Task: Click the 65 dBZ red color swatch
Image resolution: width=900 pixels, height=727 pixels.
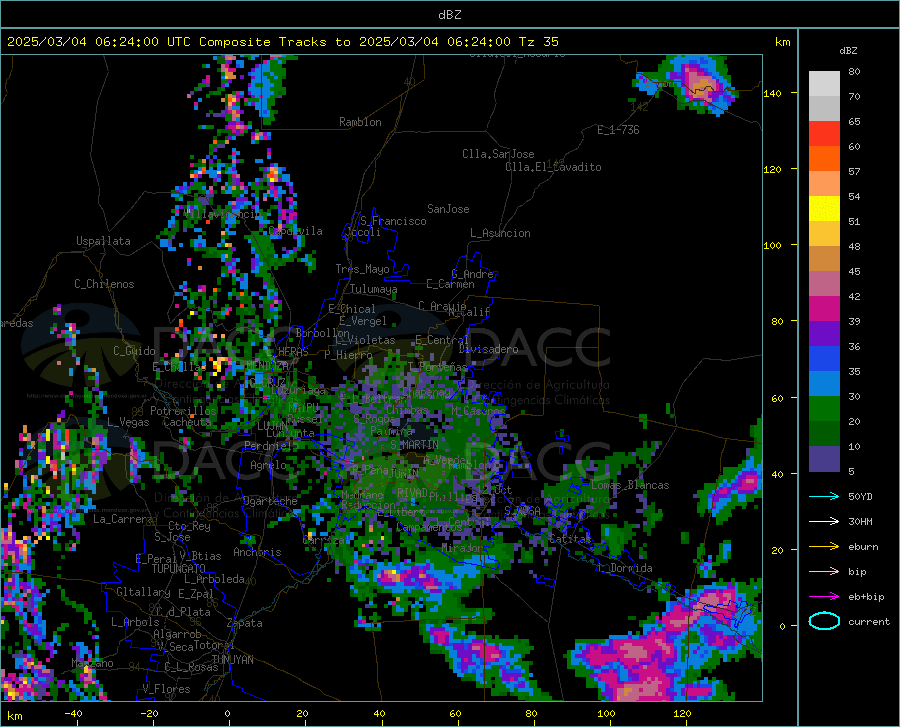Action: tap(824, 134)
